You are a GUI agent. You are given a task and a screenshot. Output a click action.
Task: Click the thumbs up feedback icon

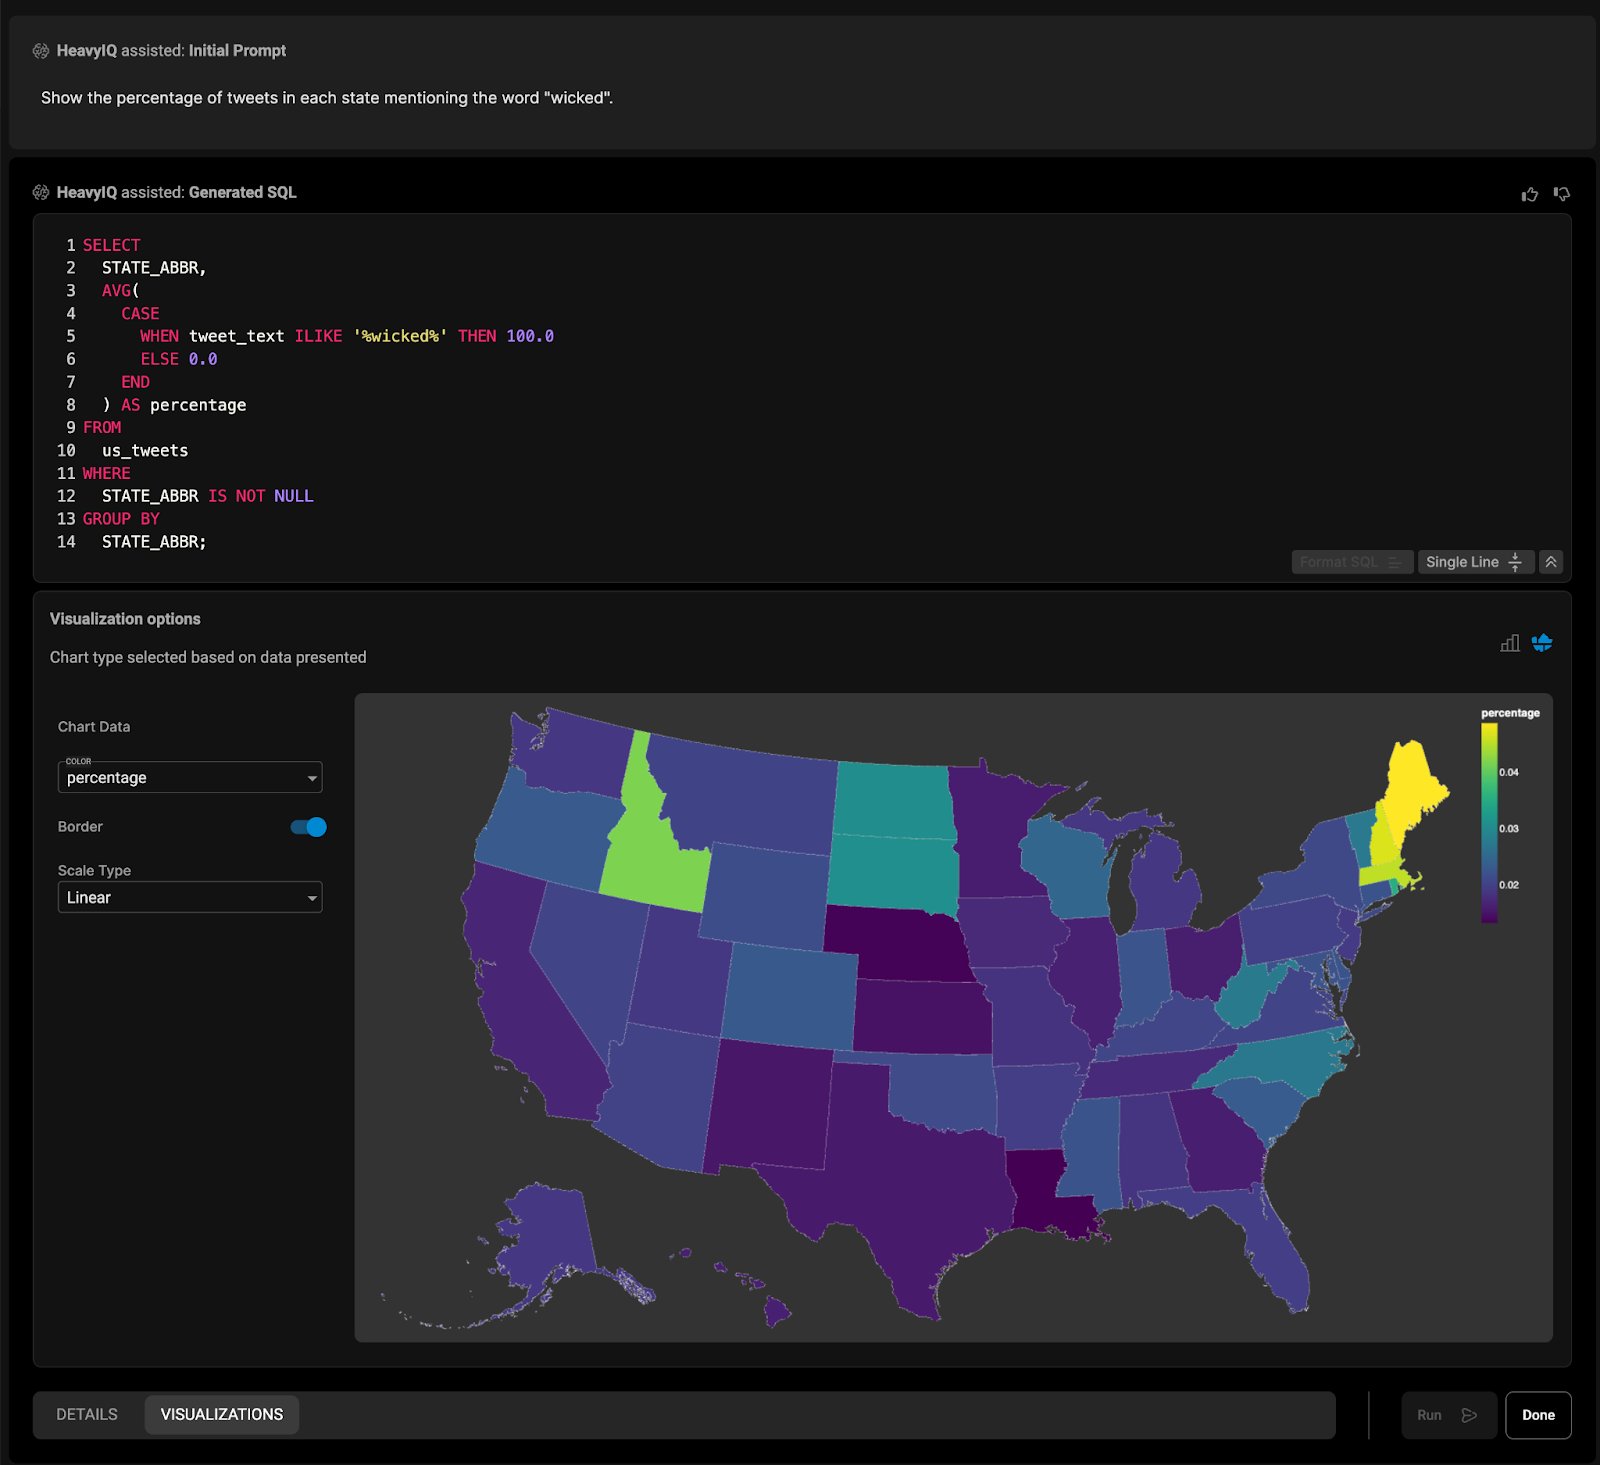[1529, 194]
